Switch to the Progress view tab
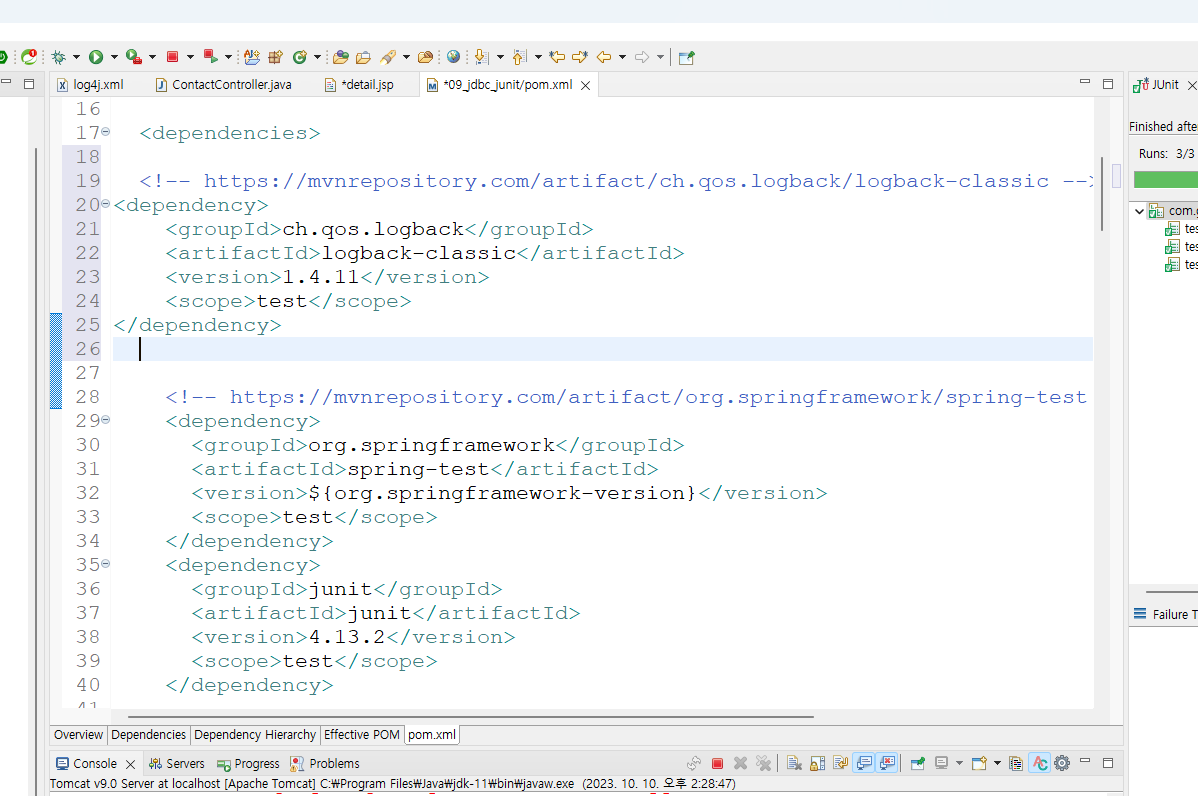This screenshot has height=796, width=1198. pyautogui.click(x=248, y=764)
